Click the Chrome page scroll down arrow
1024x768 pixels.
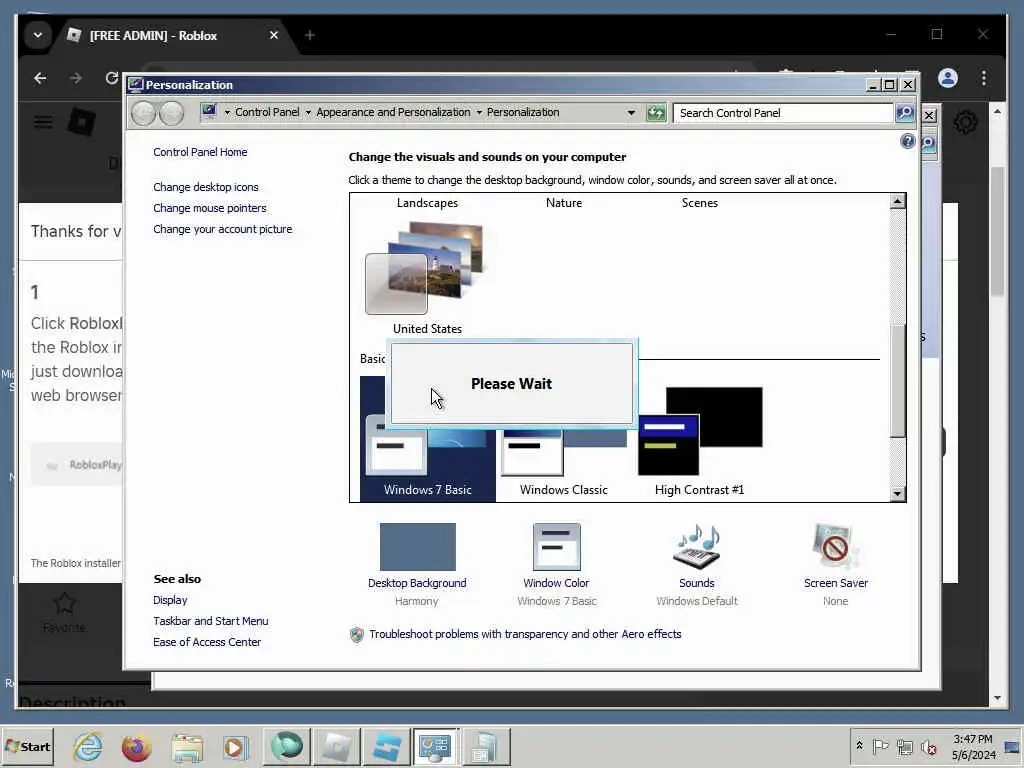997,697
